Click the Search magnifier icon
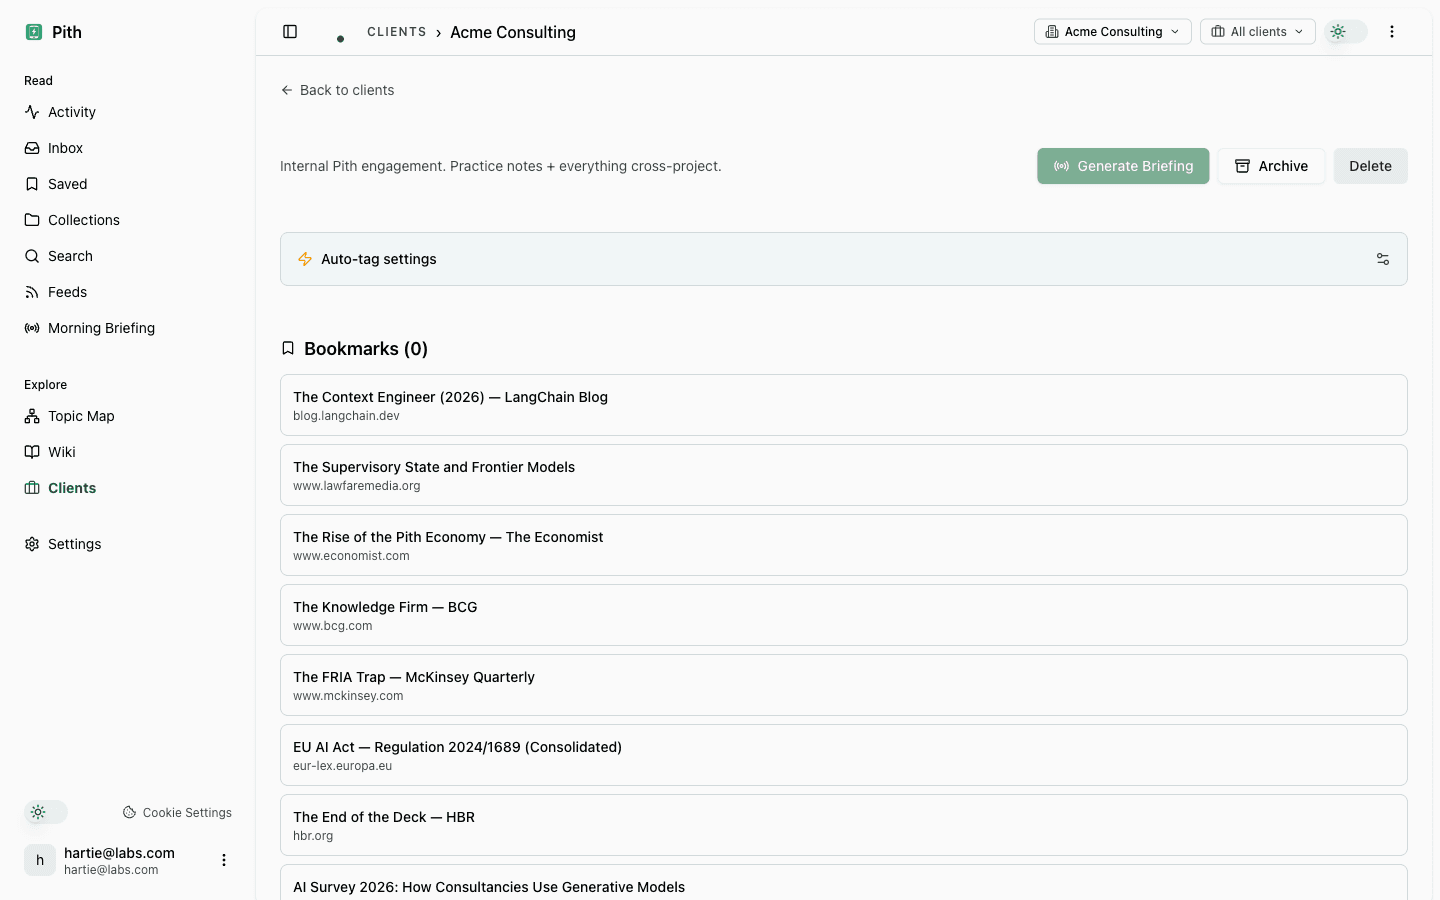This screenshot has height=900, width=1440. click(32, 256)
